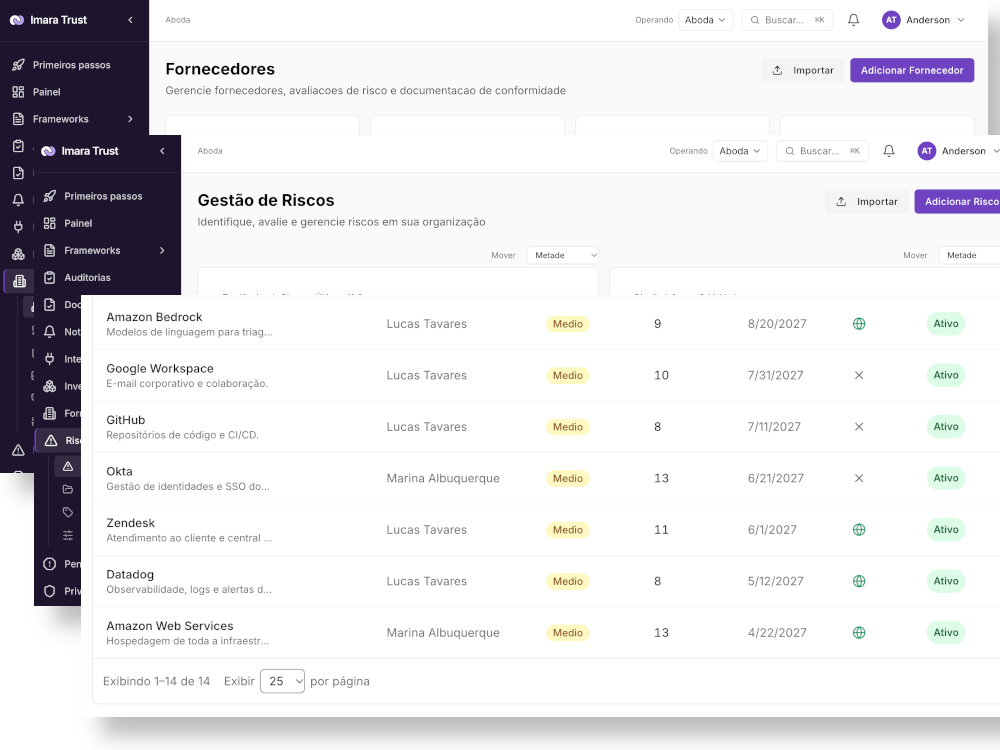Click the X icon in the GitHub row
The width and height of the screenshot is (1000, 750).
859,427
